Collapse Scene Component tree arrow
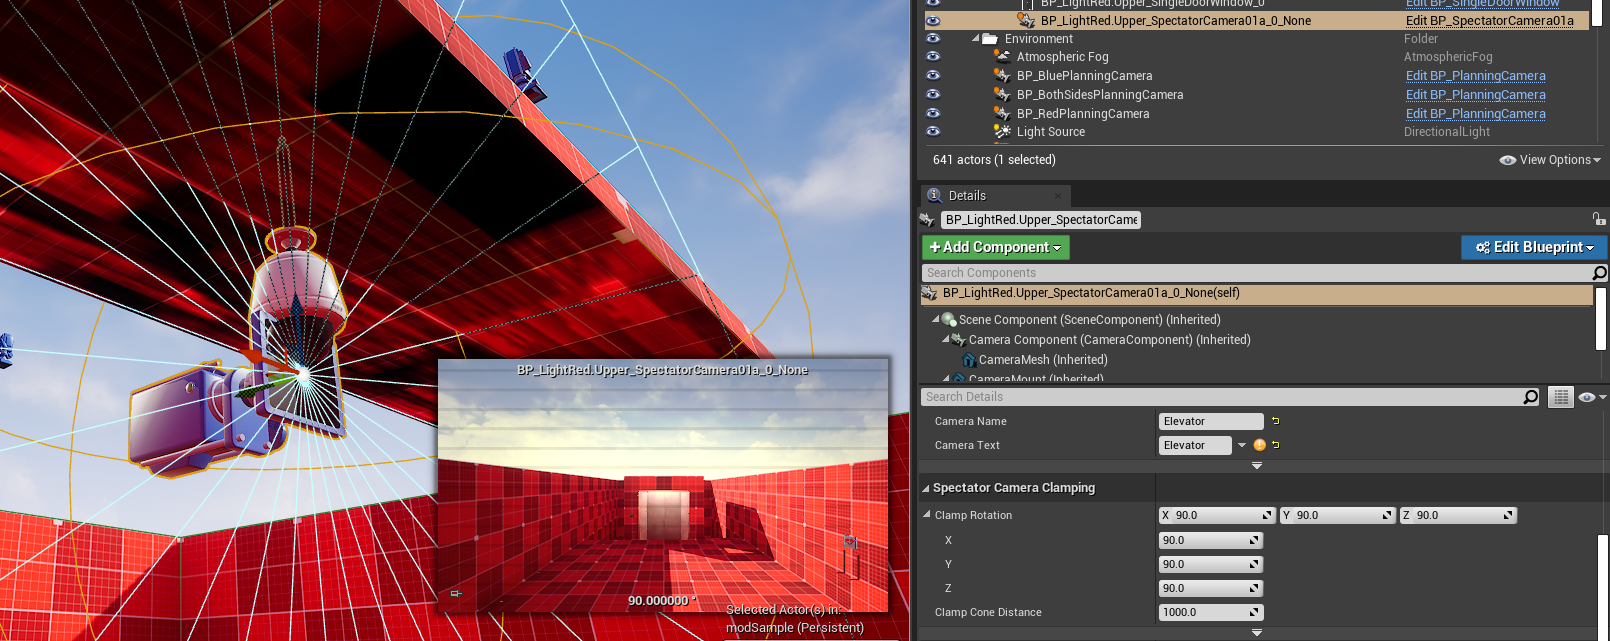This screenshot has width=1610, height=641. click(x=936, y=320)
